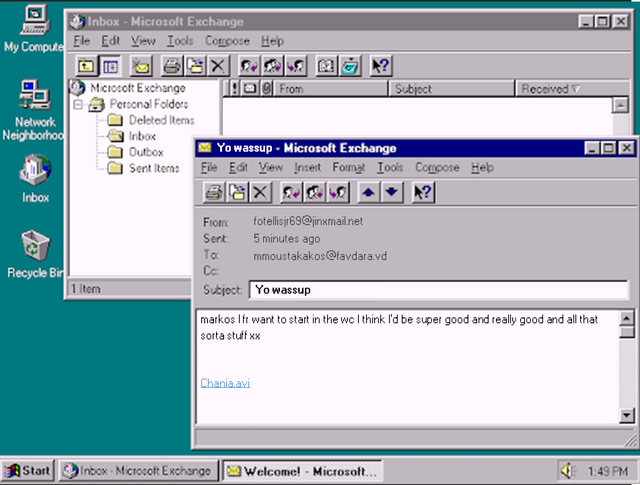Open Address Book from Inbox toolbar
640x485 pixels.
tap(326, 66)
